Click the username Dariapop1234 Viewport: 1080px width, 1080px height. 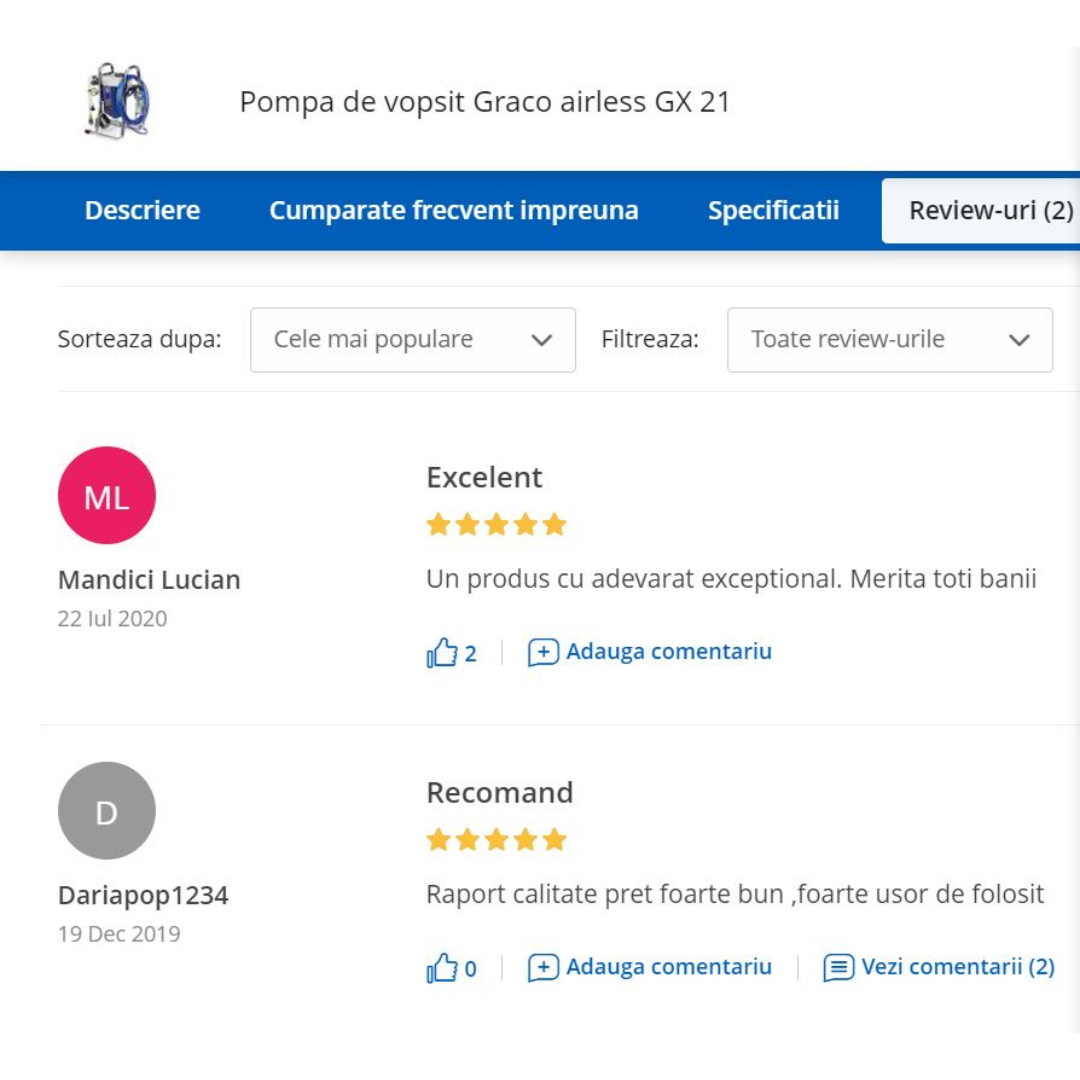pos(143,896)
